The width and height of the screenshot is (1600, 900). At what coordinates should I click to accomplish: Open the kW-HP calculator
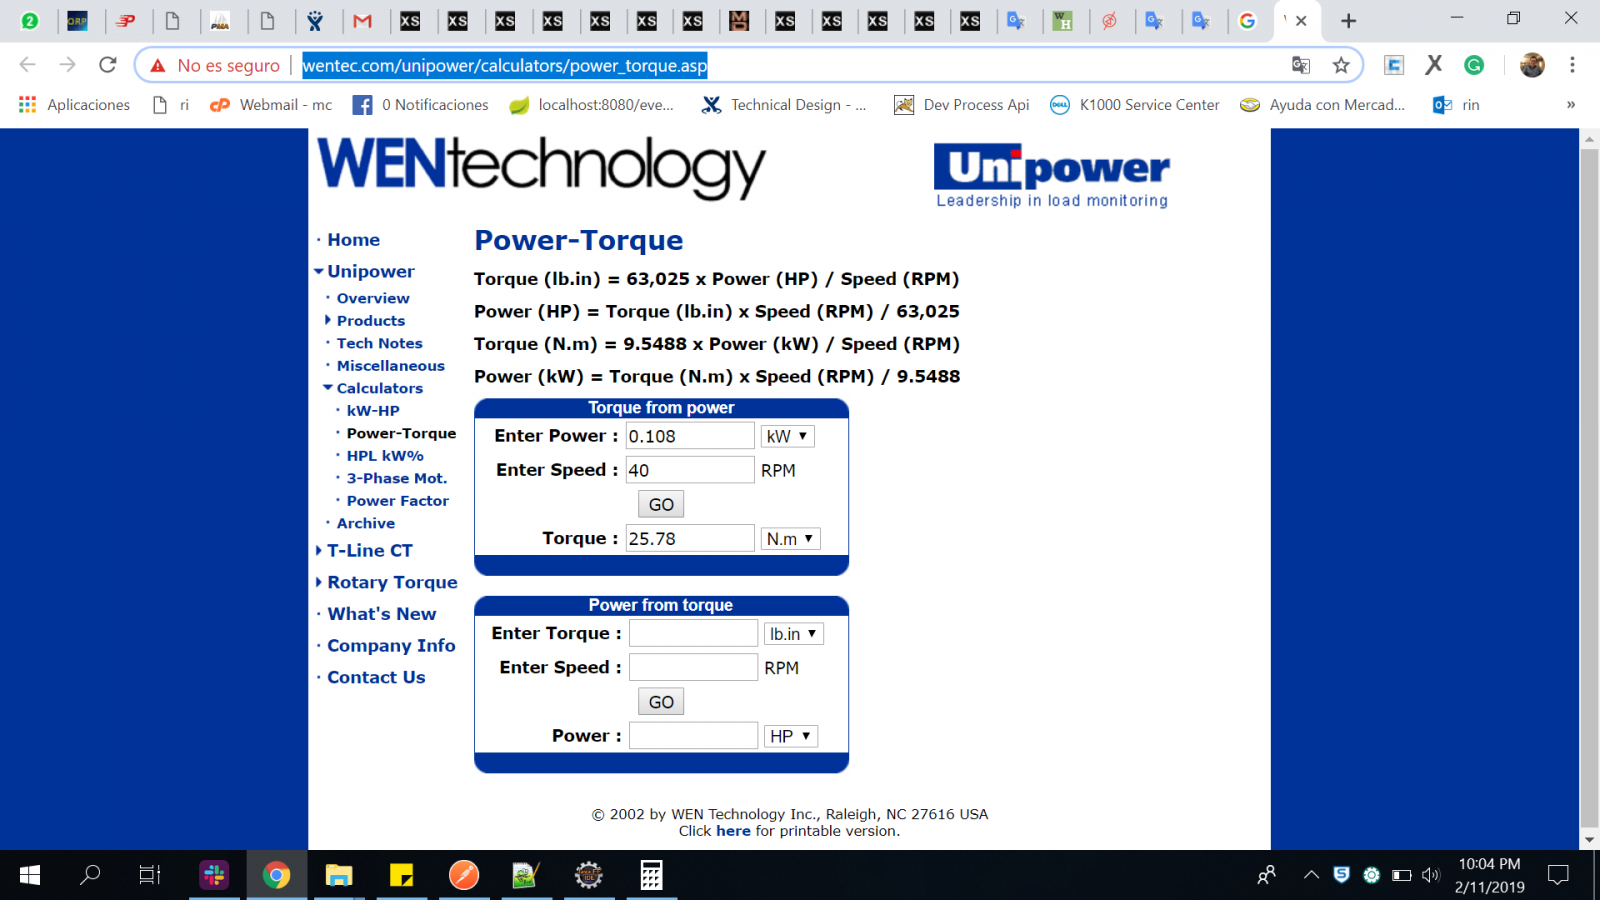(x=373, y=411)
